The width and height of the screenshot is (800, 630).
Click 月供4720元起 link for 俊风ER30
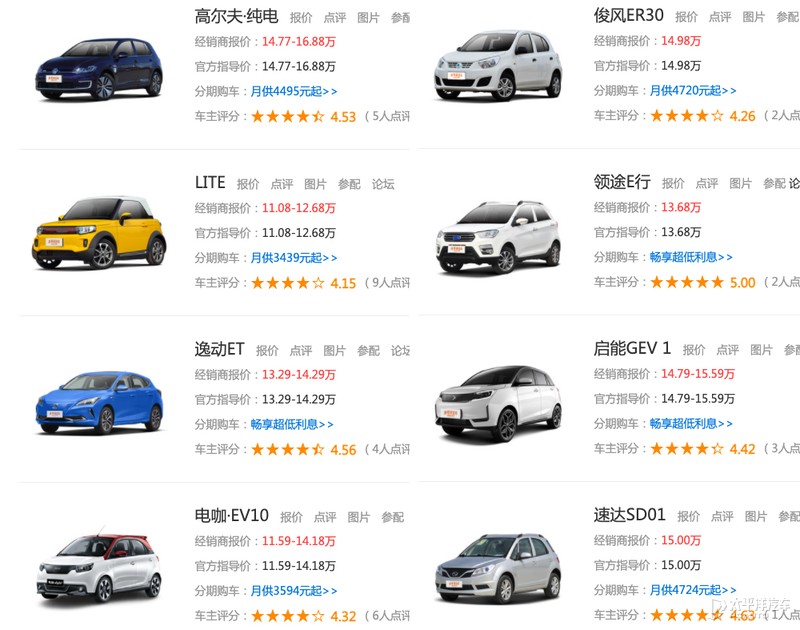[693, 91]
